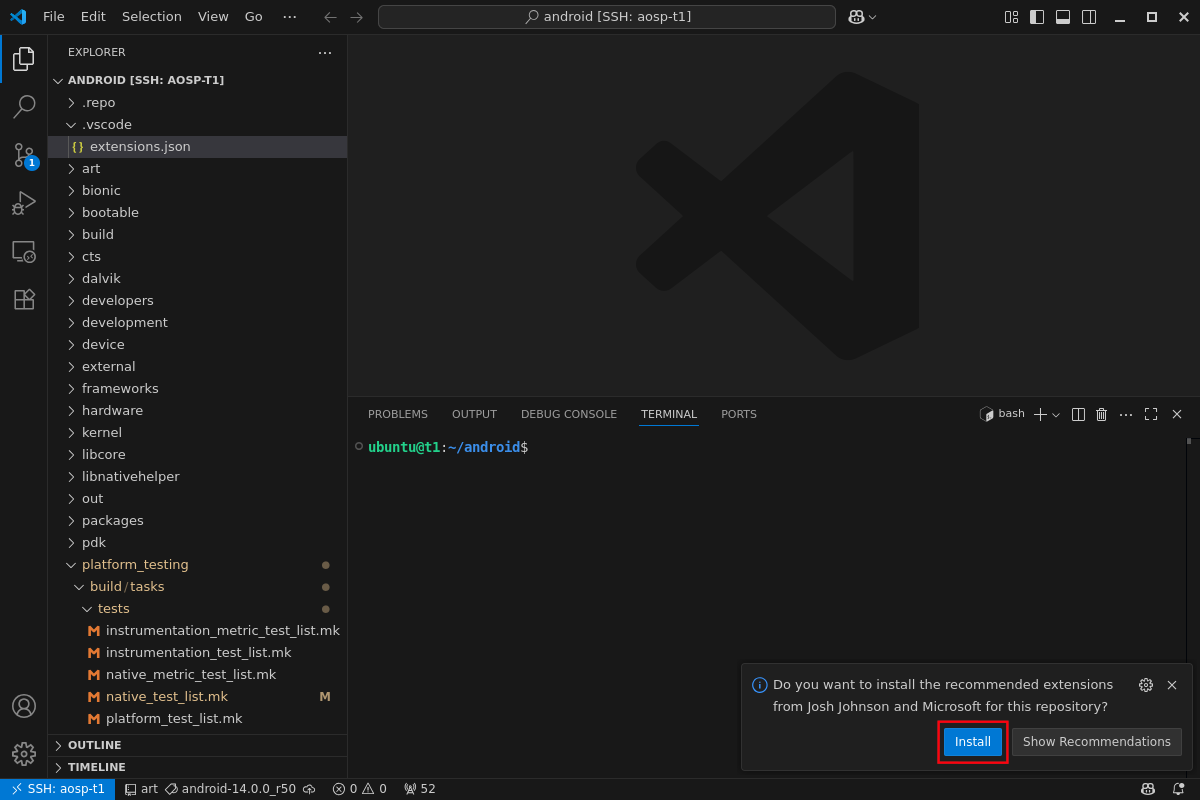This screenshot has width=1200, height=800.
Task: Switch to the OUTPUT tab
Action: [474, 414]
